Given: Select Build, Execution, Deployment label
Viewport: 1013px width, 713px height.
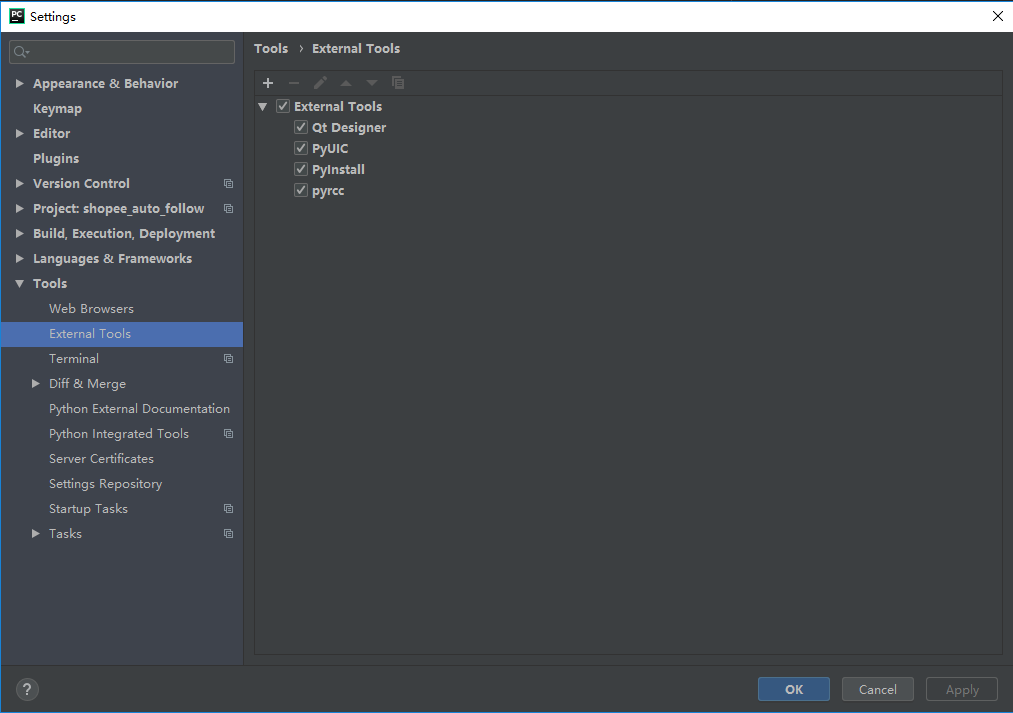Looking at the screenshot, I should [x=124, y=233].
